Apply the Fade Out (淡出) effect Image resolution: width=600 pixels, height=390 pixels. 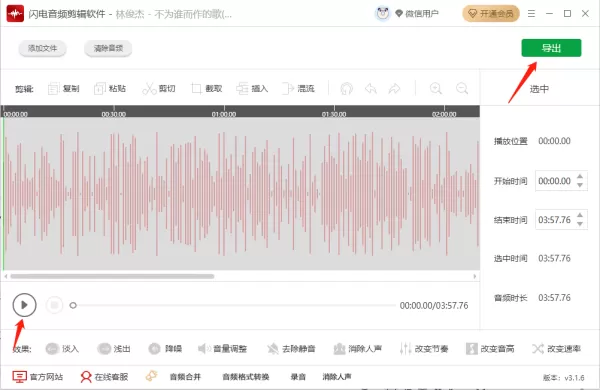pyautogui.click(x=114, y=349)
